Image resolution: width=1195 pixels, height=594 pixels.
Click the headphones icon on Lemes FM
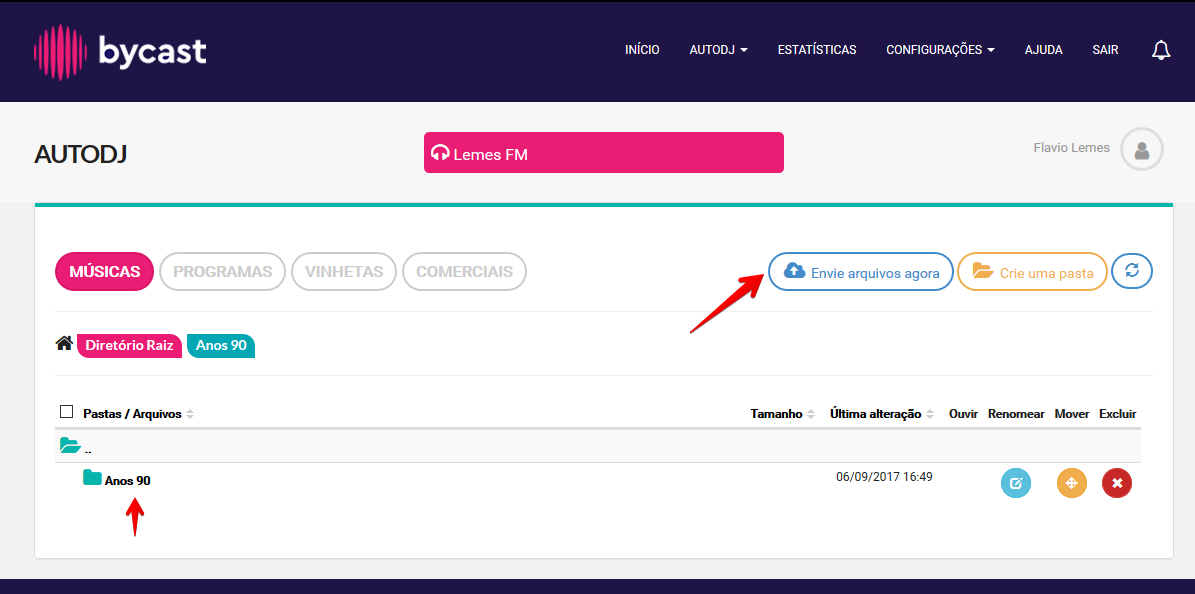440,153
